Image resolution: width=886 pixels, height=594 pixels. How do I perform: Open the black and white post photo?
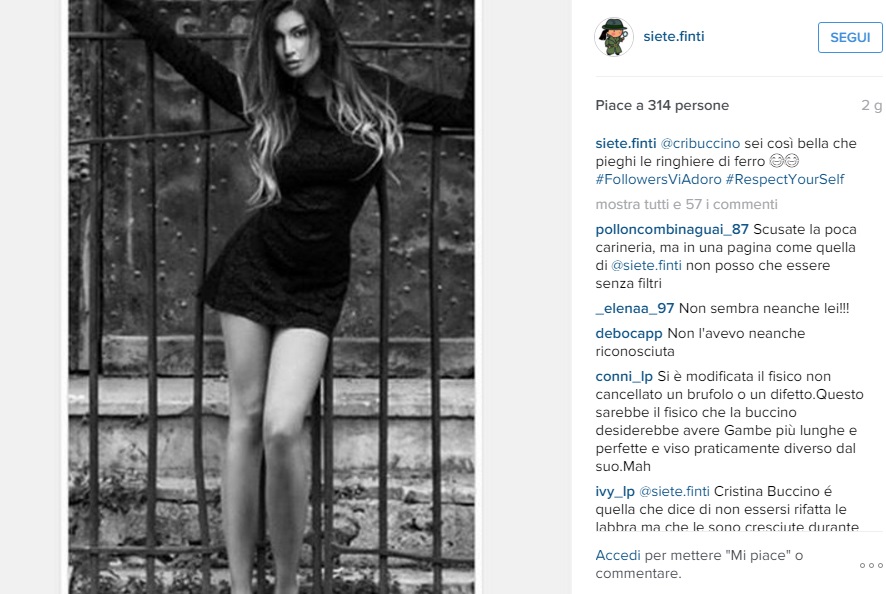[x=271, y=297]
